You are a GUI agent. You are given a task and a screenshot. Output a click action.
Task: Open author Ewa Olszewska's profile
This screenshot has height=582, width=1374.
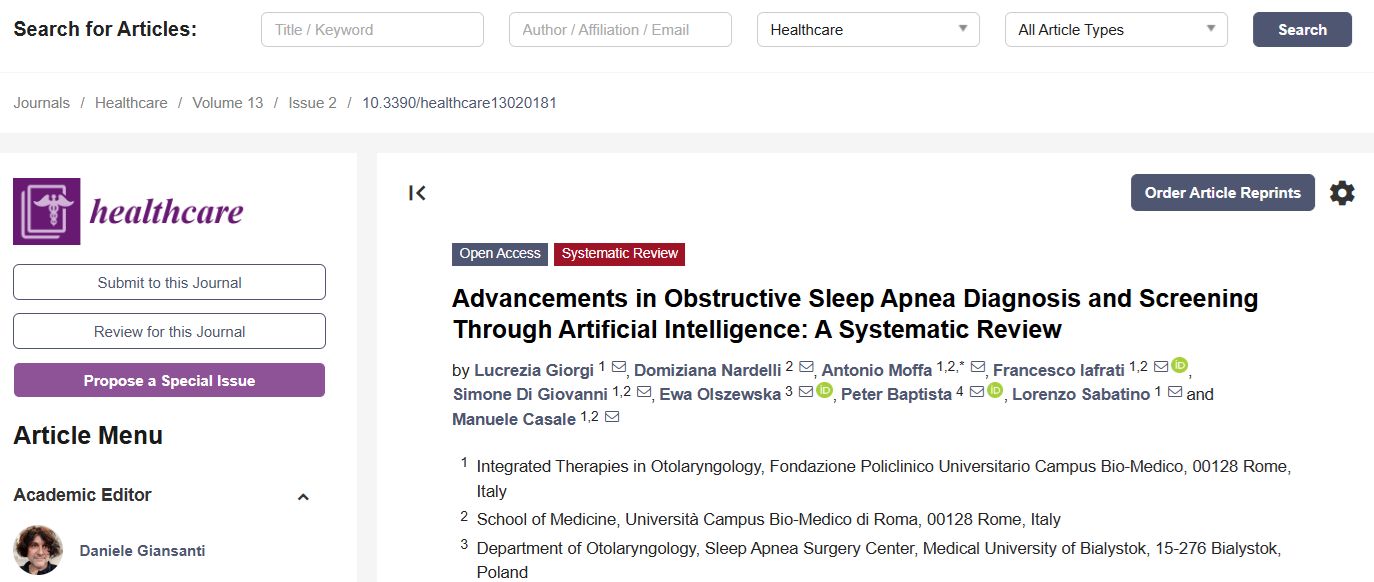[x=720, y=395]
